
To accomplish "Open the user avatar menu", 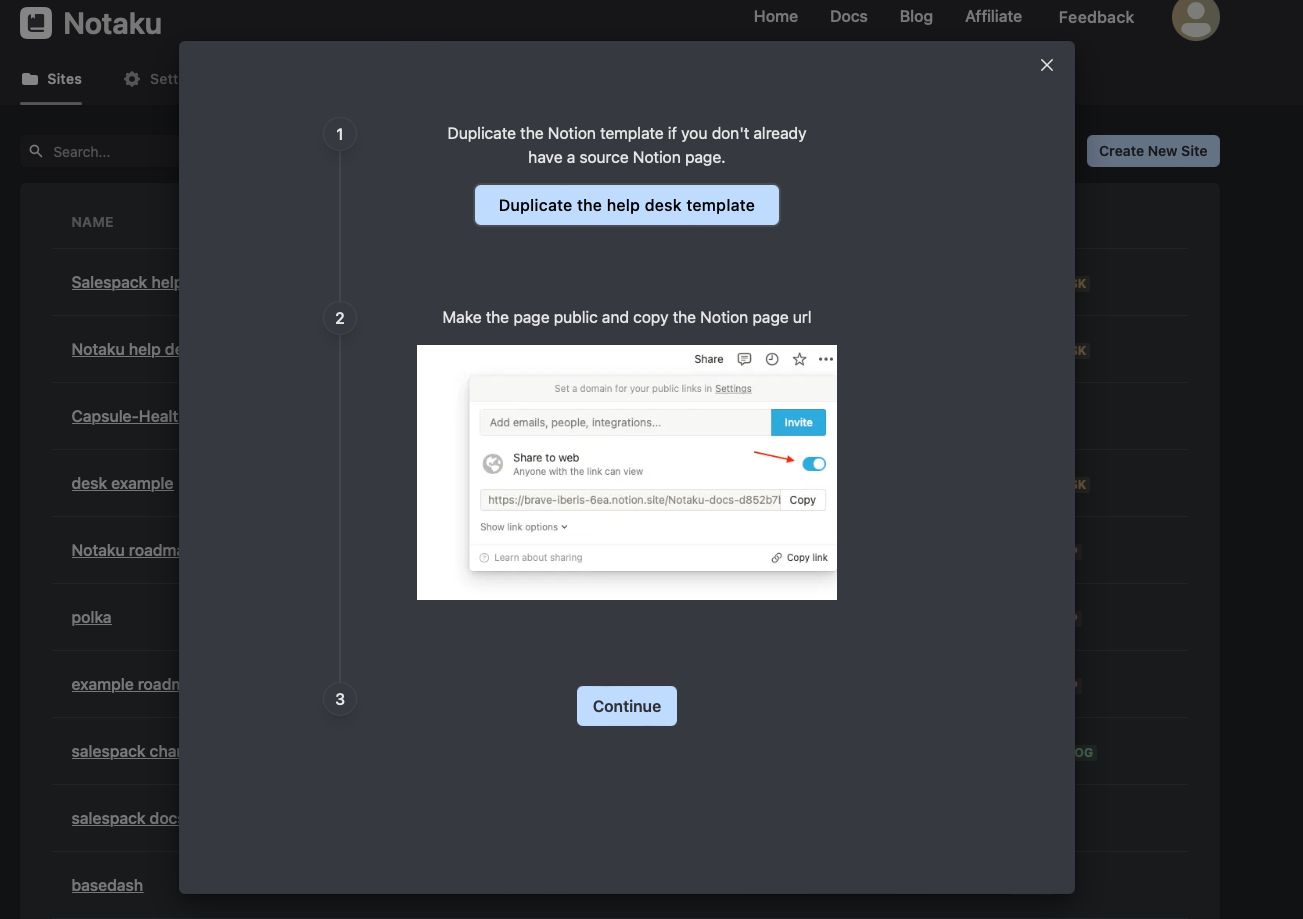I will click(x=1195, y=17).
